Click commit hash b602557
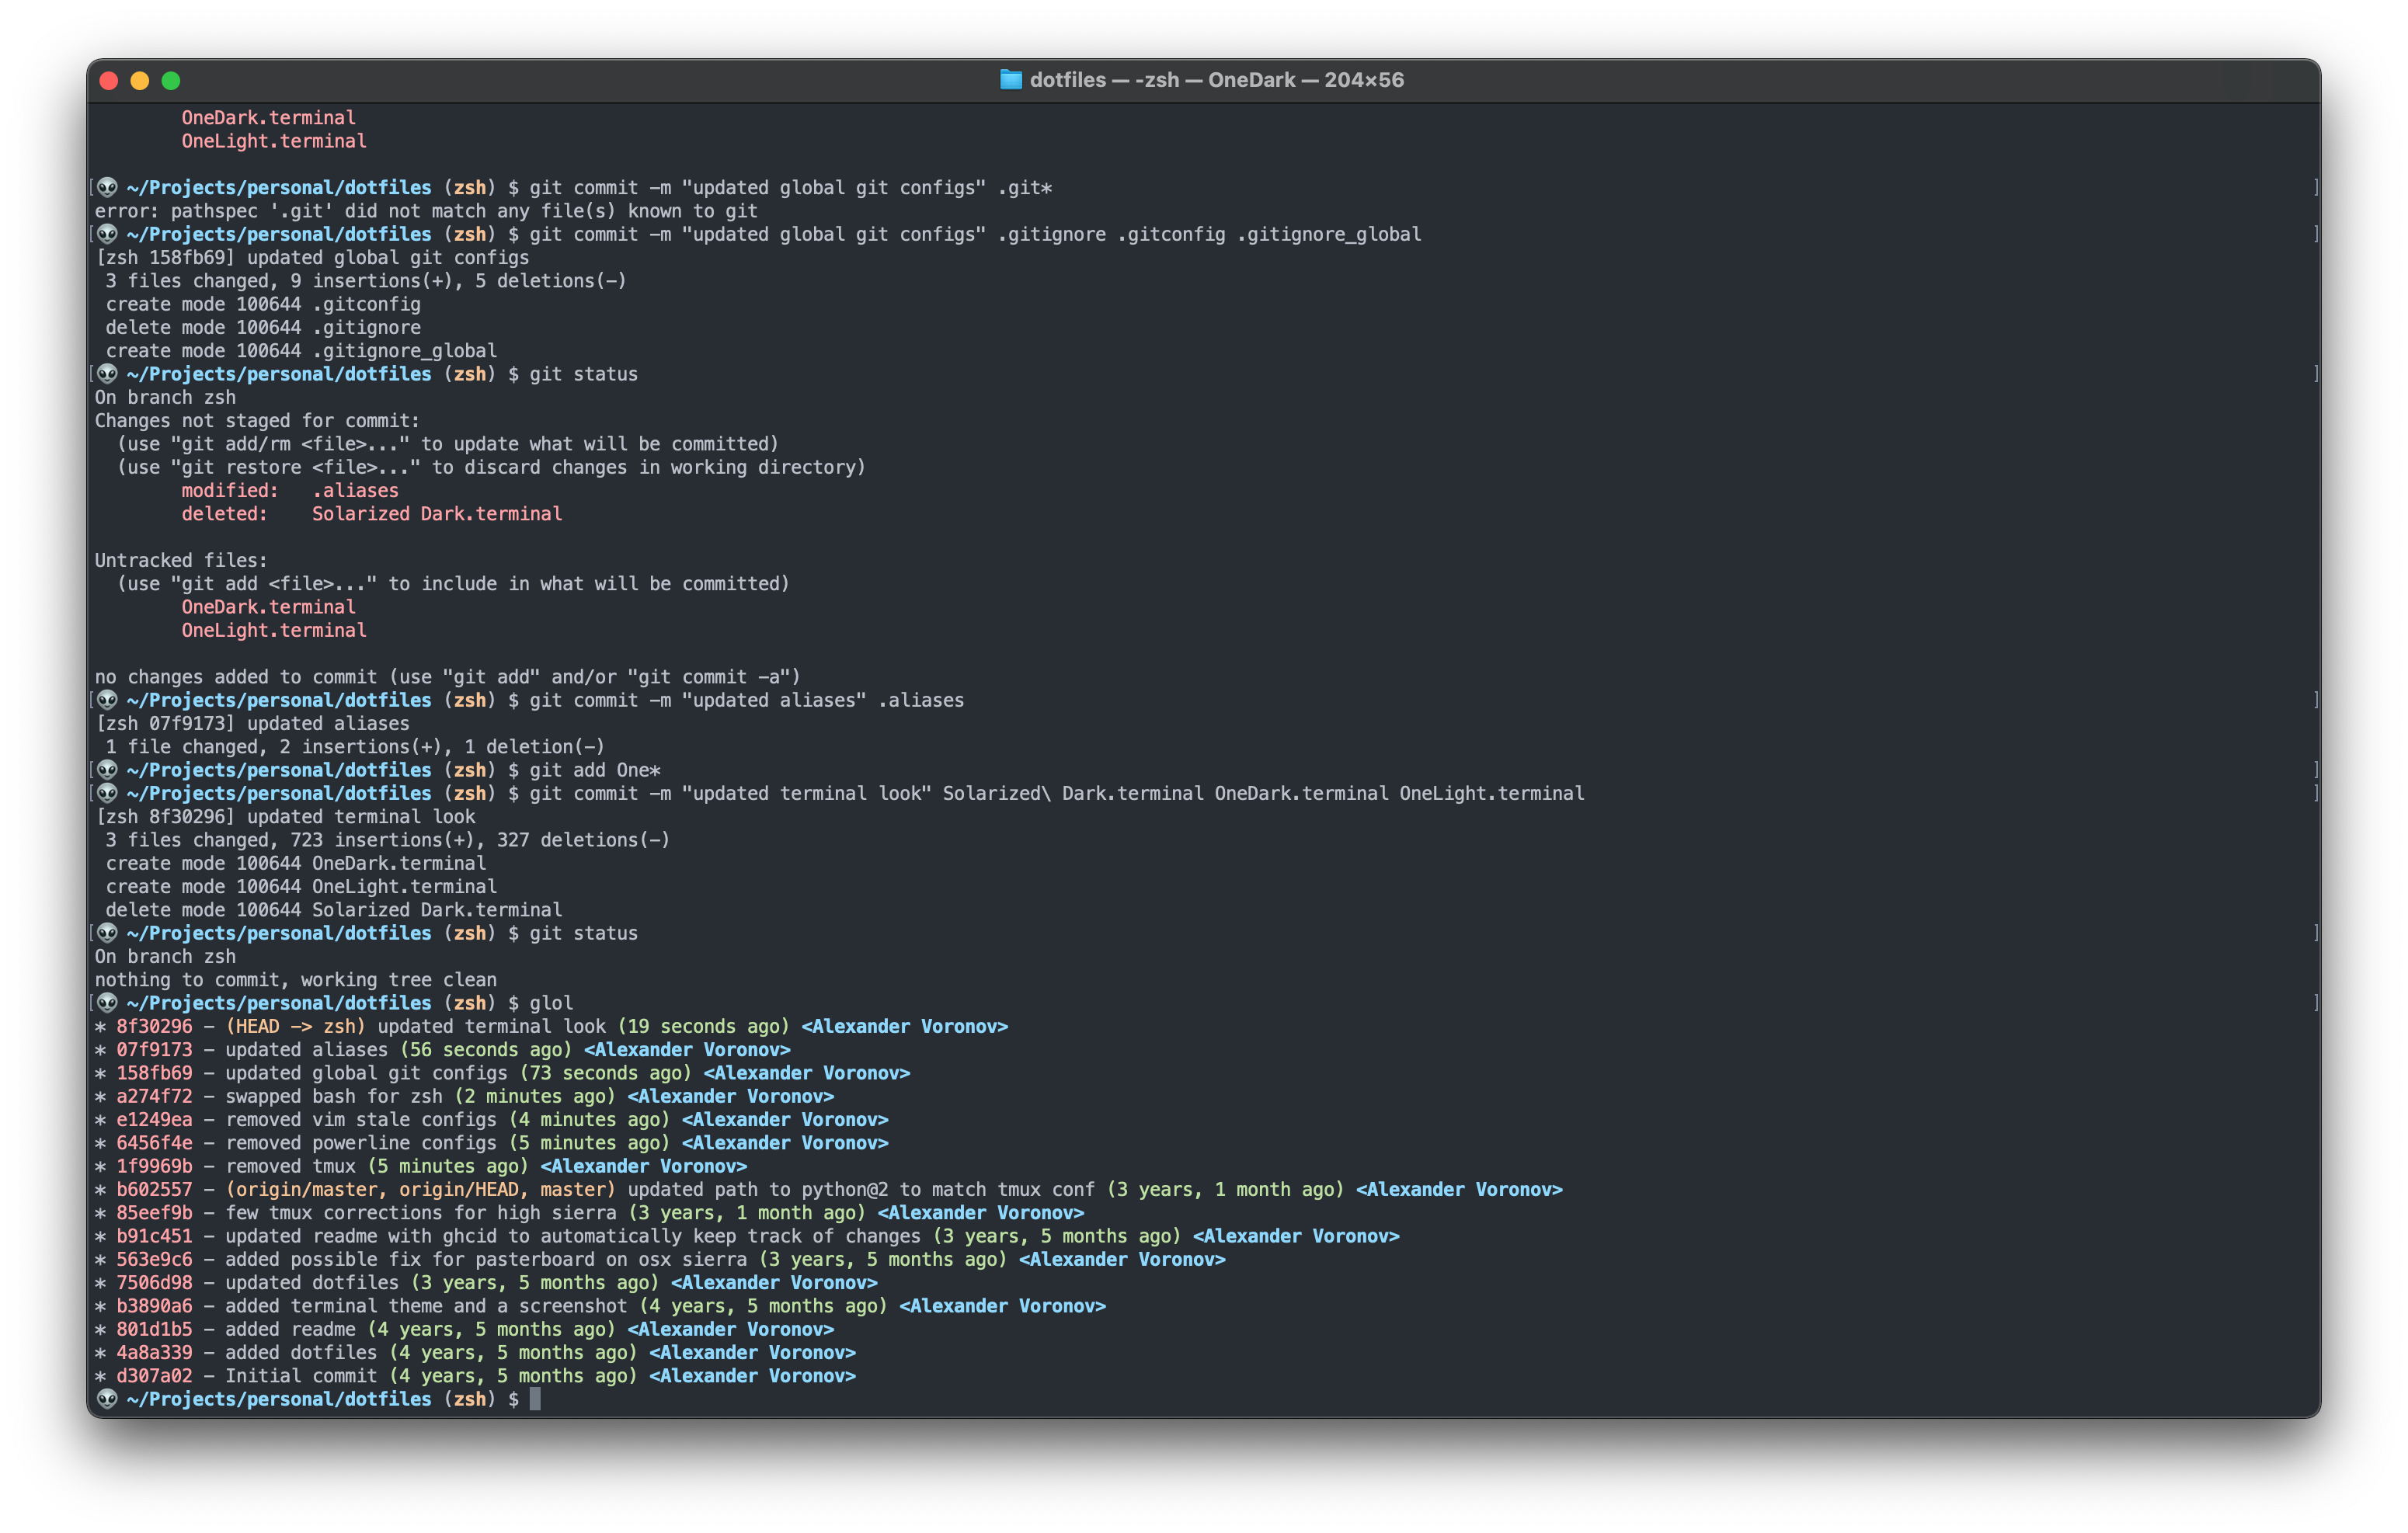The width and height of the screenshot is (2408, 1533). coord(154,1189)
